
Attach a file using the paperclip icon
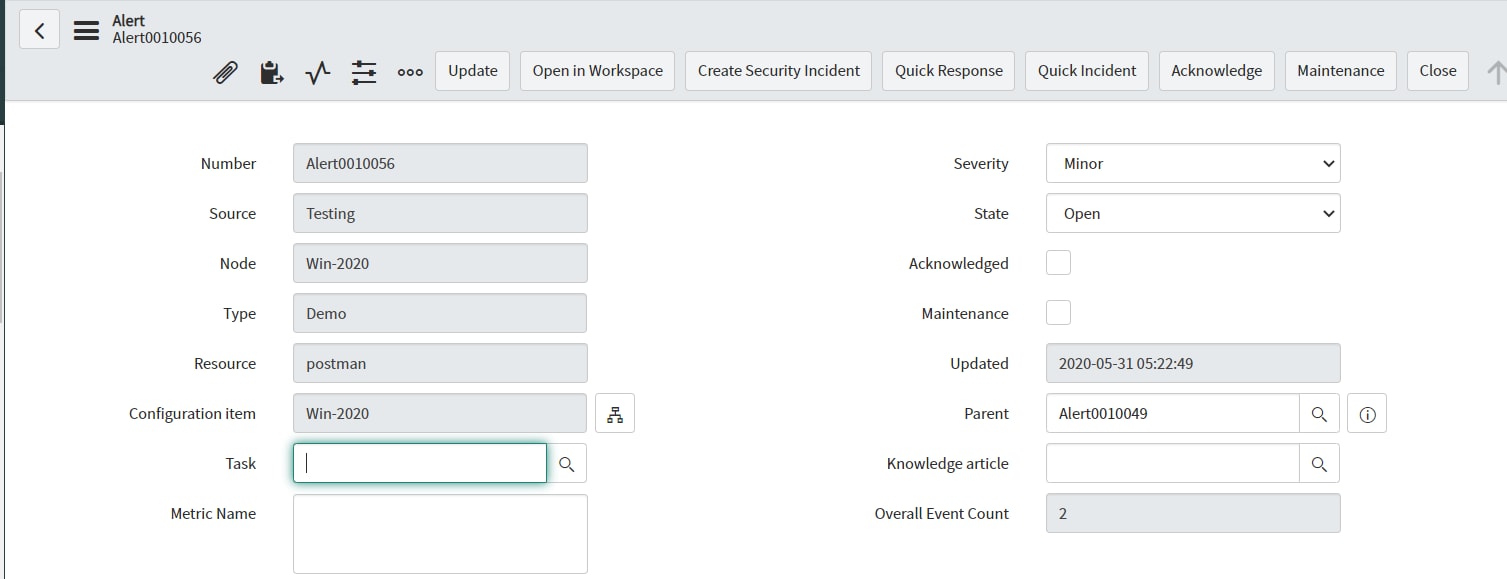[225, 71]
